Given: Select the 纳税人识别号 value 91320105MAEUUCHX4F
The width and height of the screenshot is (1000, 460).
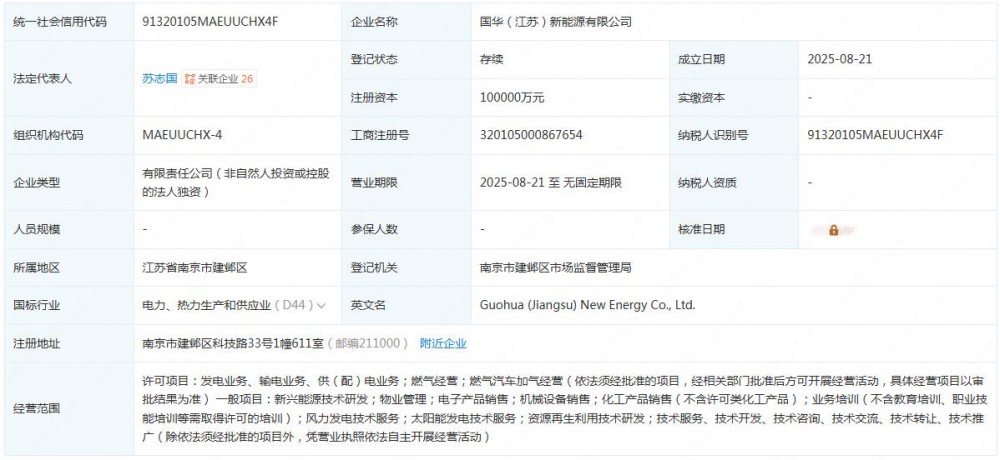Looking at the screenshot, I should coord(875,135).
